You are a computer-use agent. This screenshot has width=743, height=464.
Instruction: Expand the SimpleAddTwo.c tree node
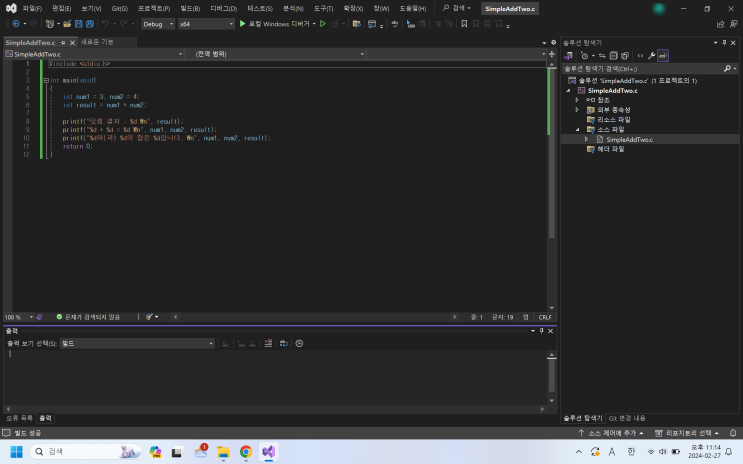pos(587,139)
